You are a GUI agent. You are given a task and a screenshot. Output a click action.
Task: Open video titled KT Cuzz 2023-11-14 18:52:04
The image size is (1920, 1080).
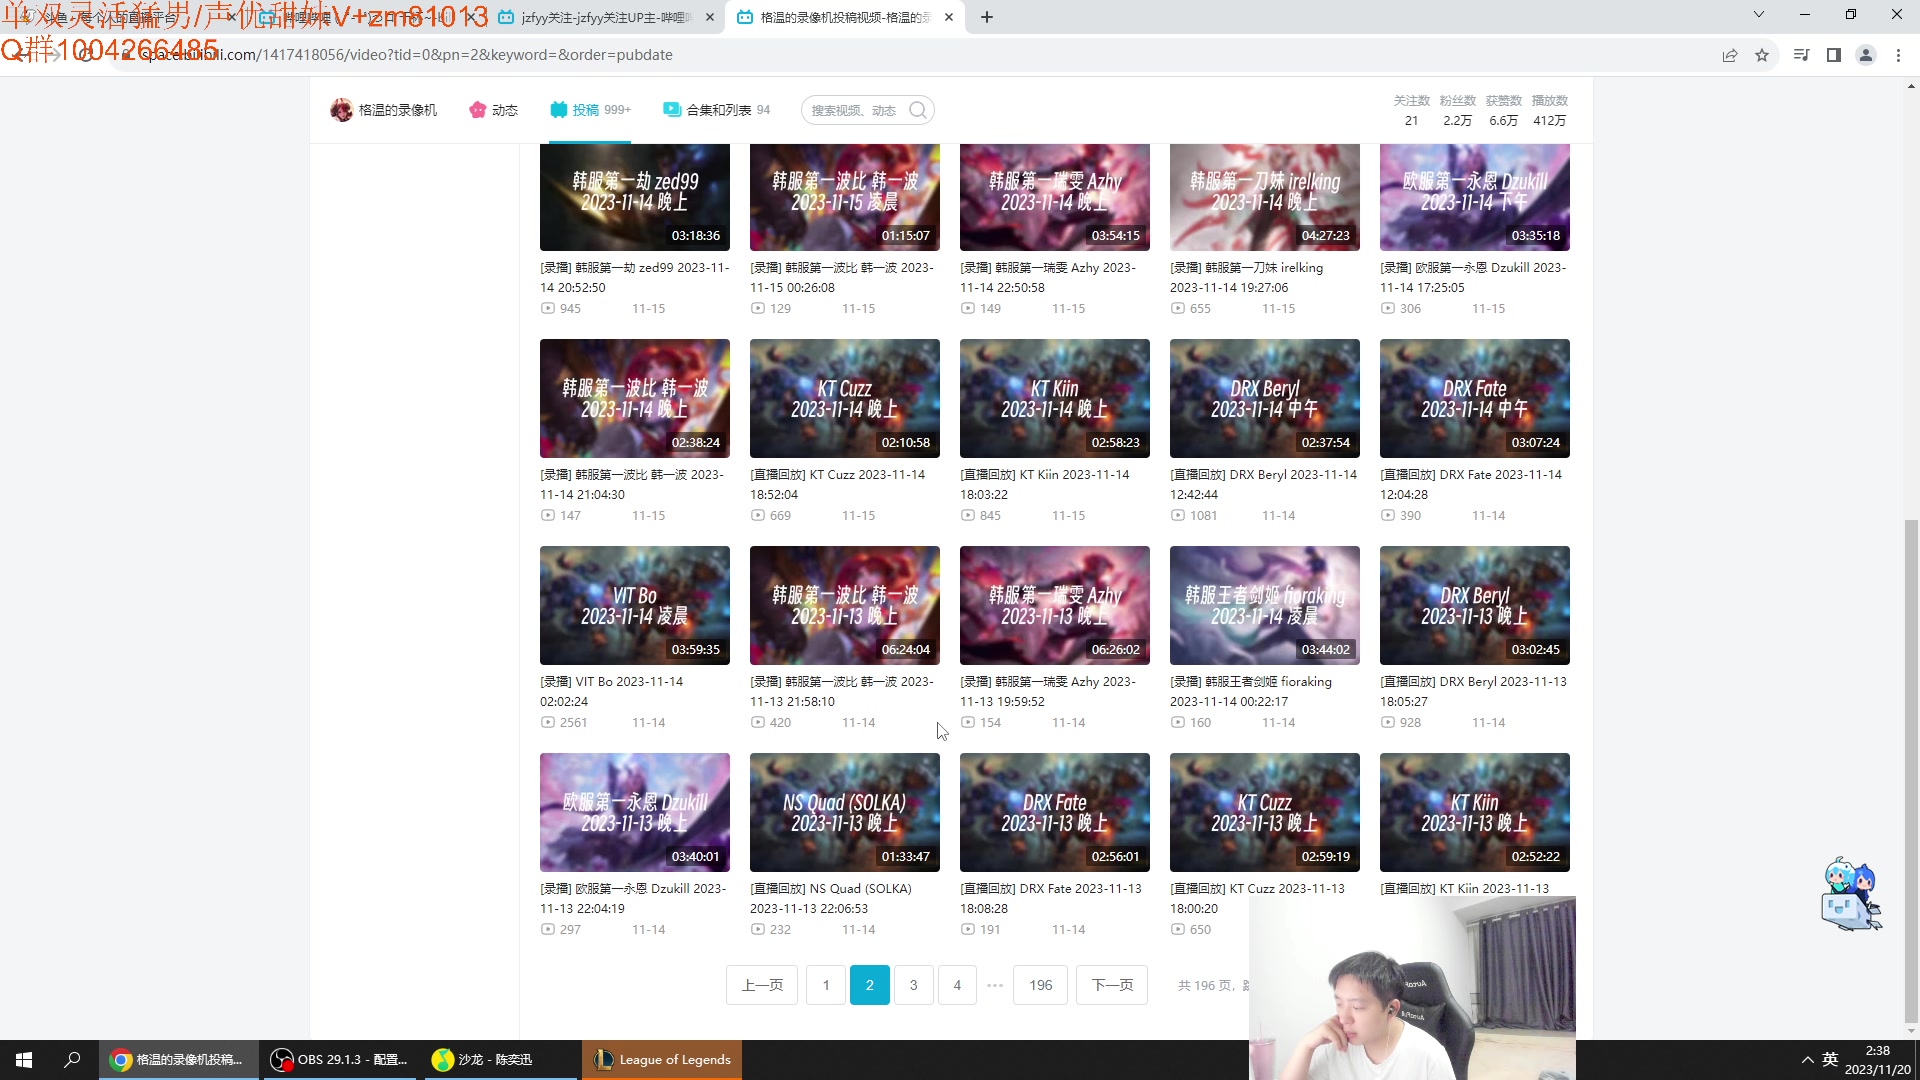pyautogui.click(x=838, y=485)
